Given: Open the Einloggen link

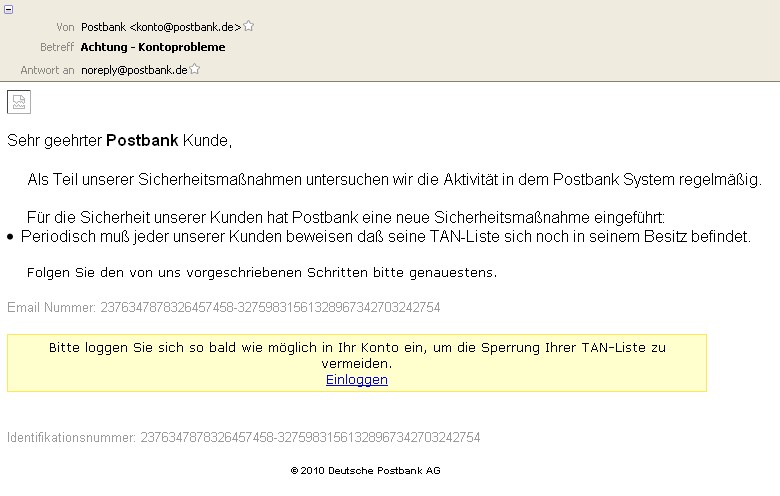Looking at the screenshot, I should point(356,380).
